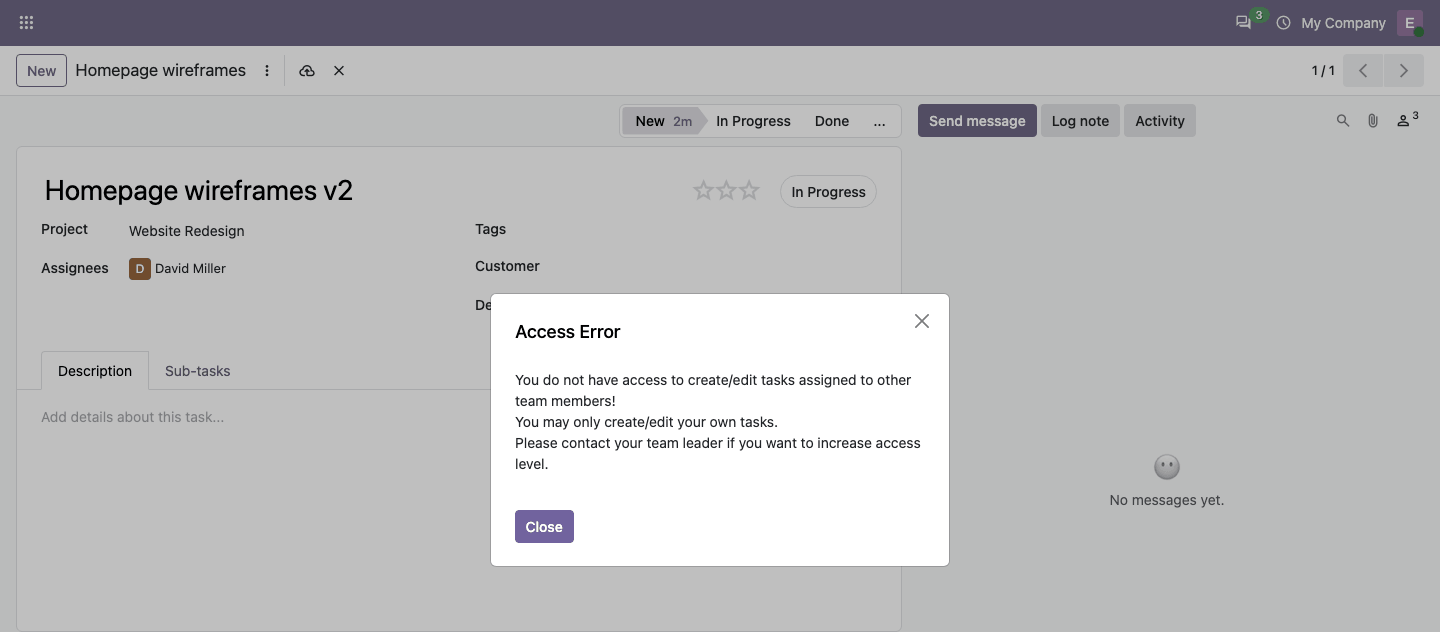Open the followers icon showing 3
The image size is (1440, 632).
tap(1407, 120)
